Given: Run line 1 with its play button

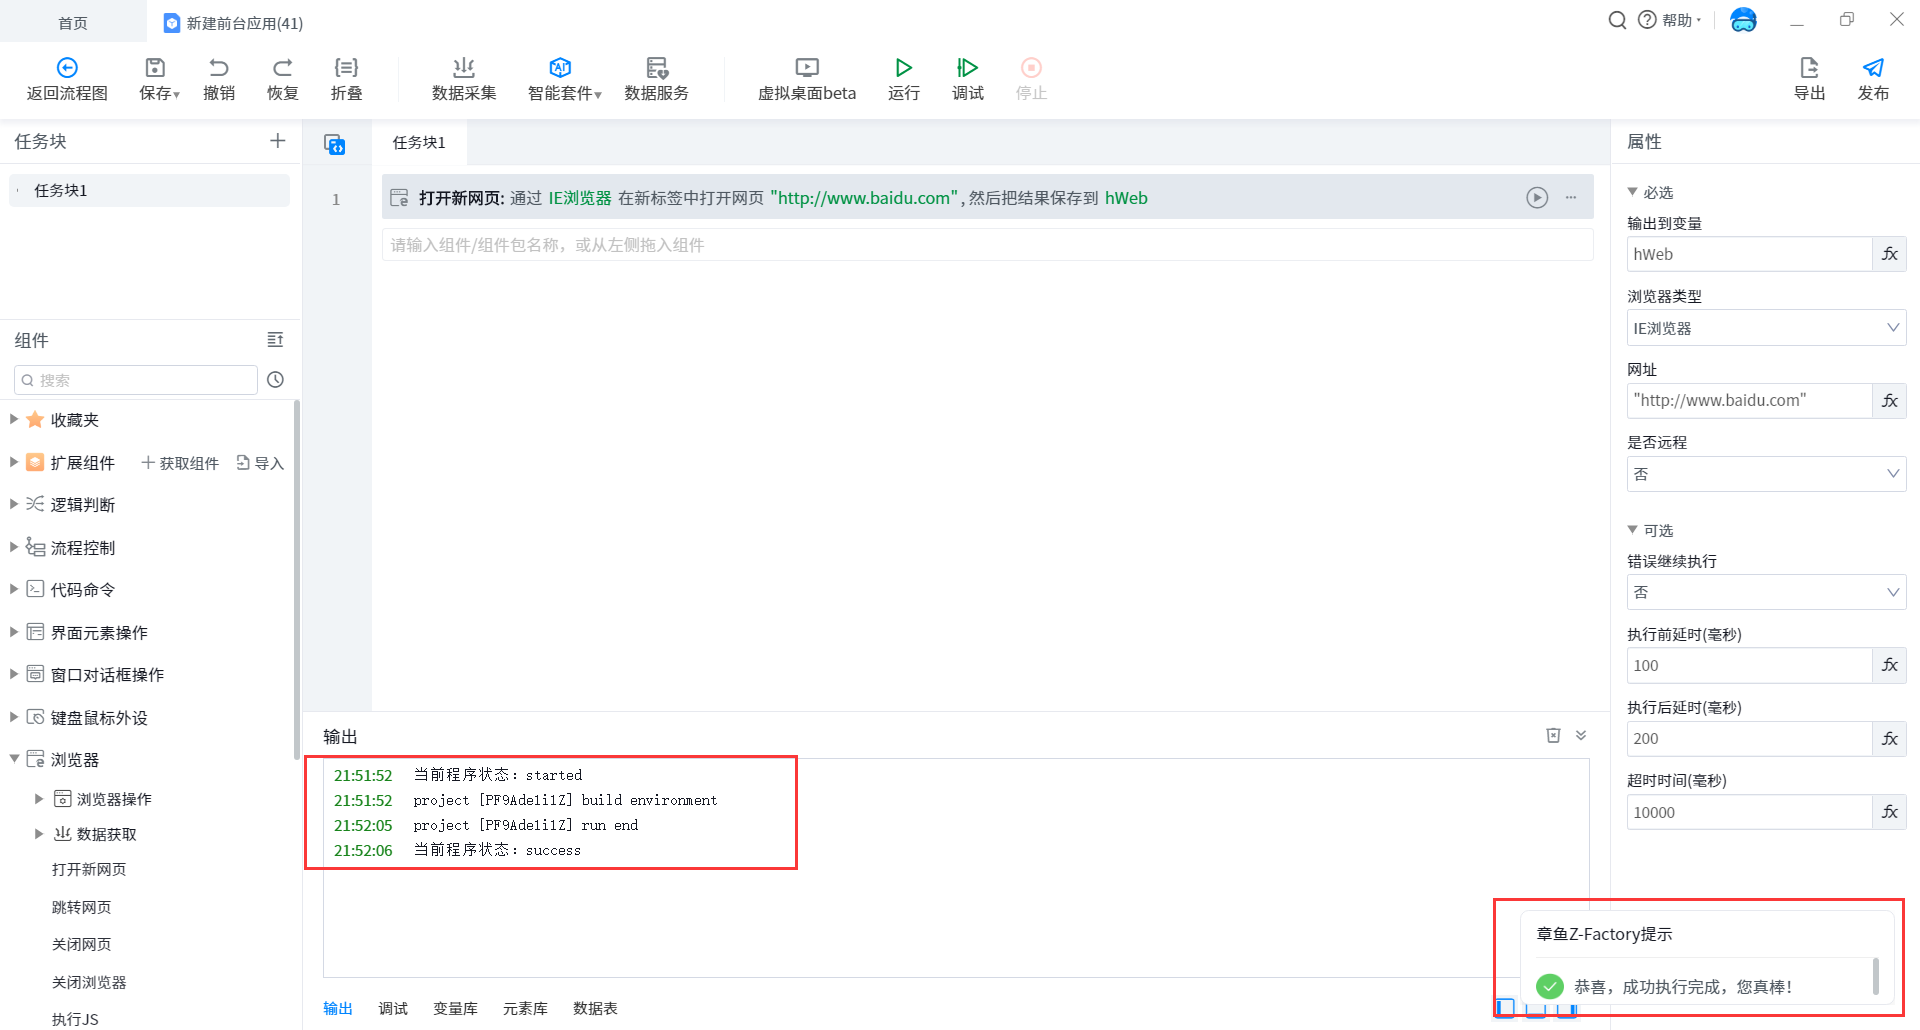Looking at the screenshot, I should [1537, 198].
